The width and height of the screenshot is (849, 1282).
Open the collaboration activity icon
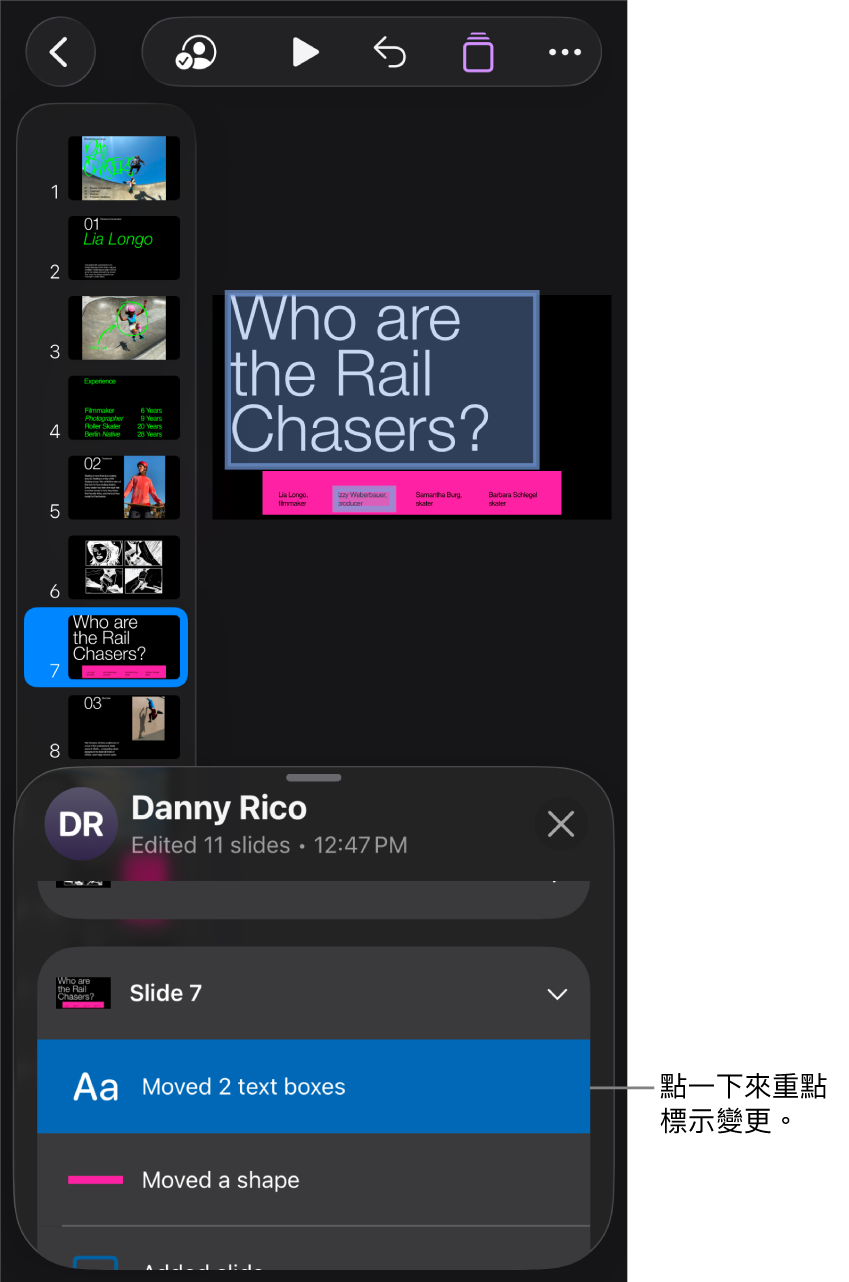click(196, 52)
